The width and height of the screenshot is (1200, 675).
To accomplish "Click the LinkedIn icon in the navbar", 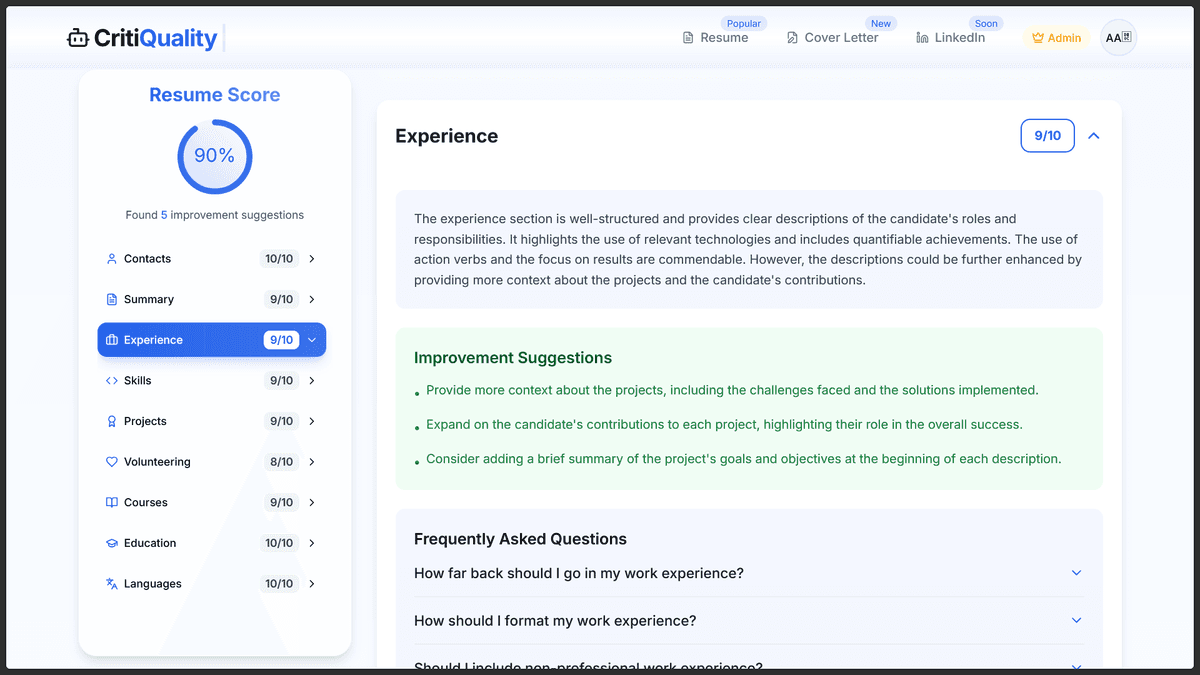I will click(x=922, y=38).
